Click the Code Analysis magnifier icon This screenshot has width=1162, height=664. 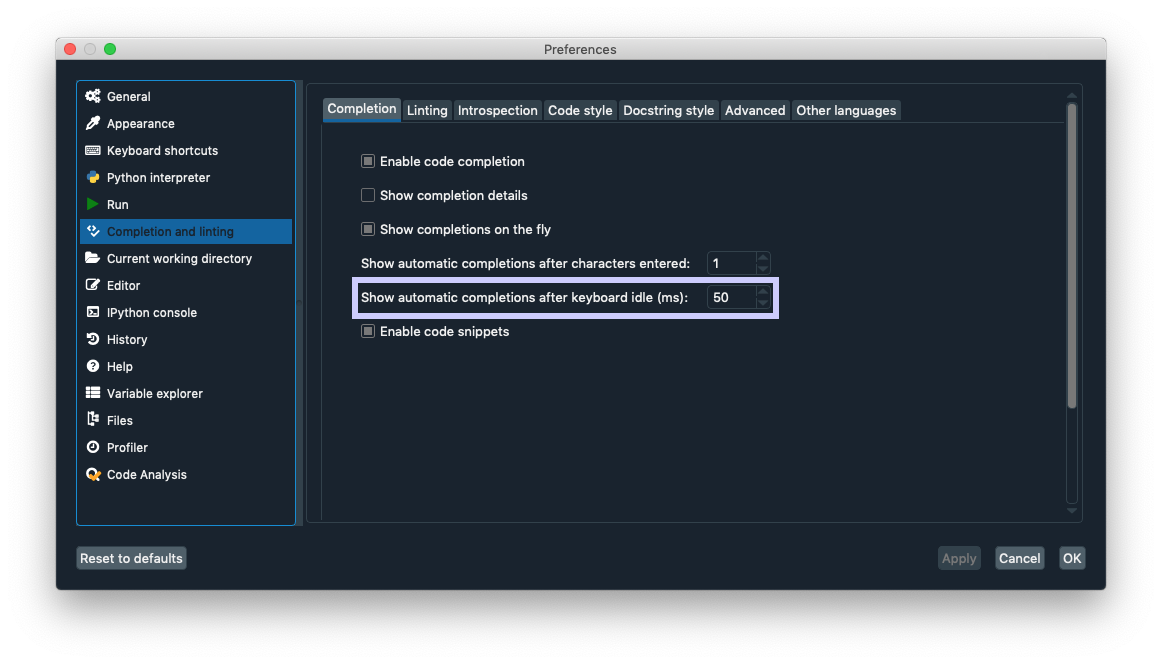pyautogui.click(x=93, y=474)
